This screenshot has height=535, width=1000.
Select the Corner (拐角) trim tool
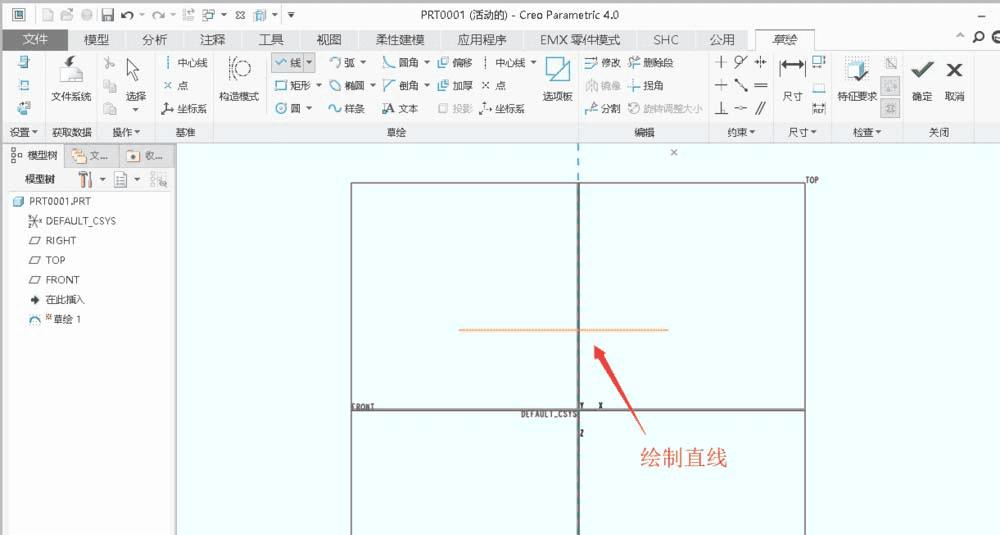645,85
